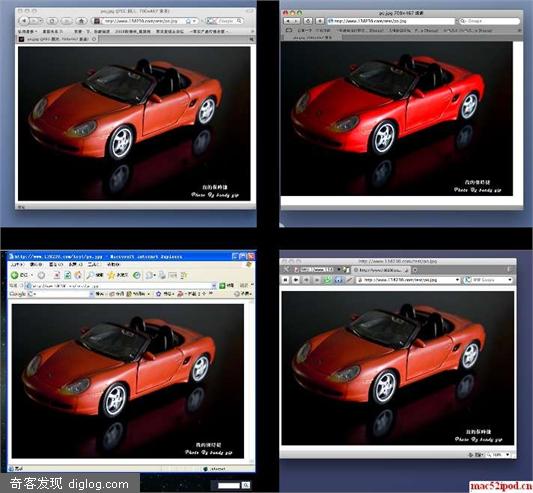Click the Google toolbar search box in IE
This screenshot has height=493, width=533.
(x=62, y=294)
